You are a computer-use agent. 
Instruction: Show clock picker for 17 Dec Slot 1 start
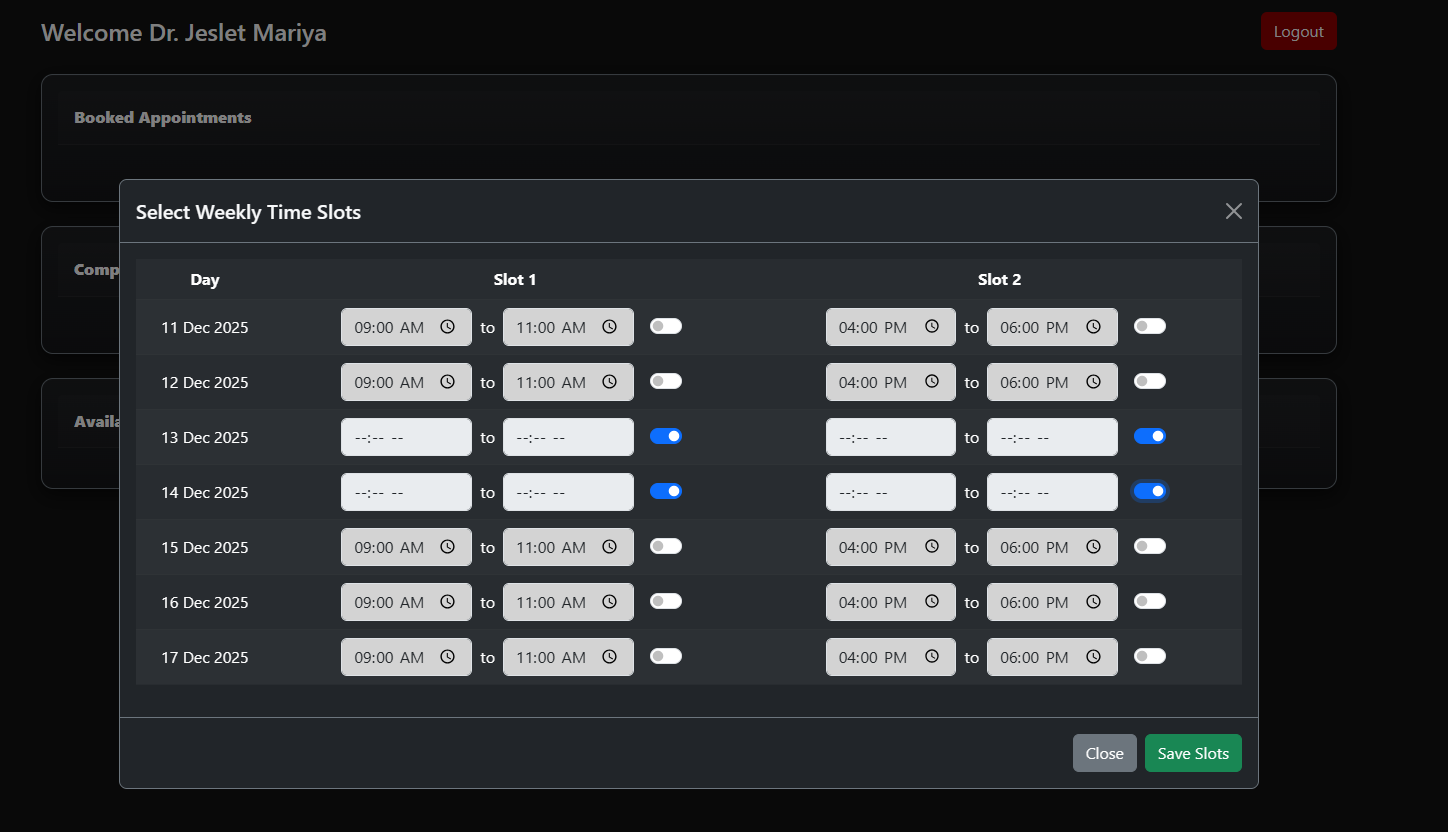[448, 657]
